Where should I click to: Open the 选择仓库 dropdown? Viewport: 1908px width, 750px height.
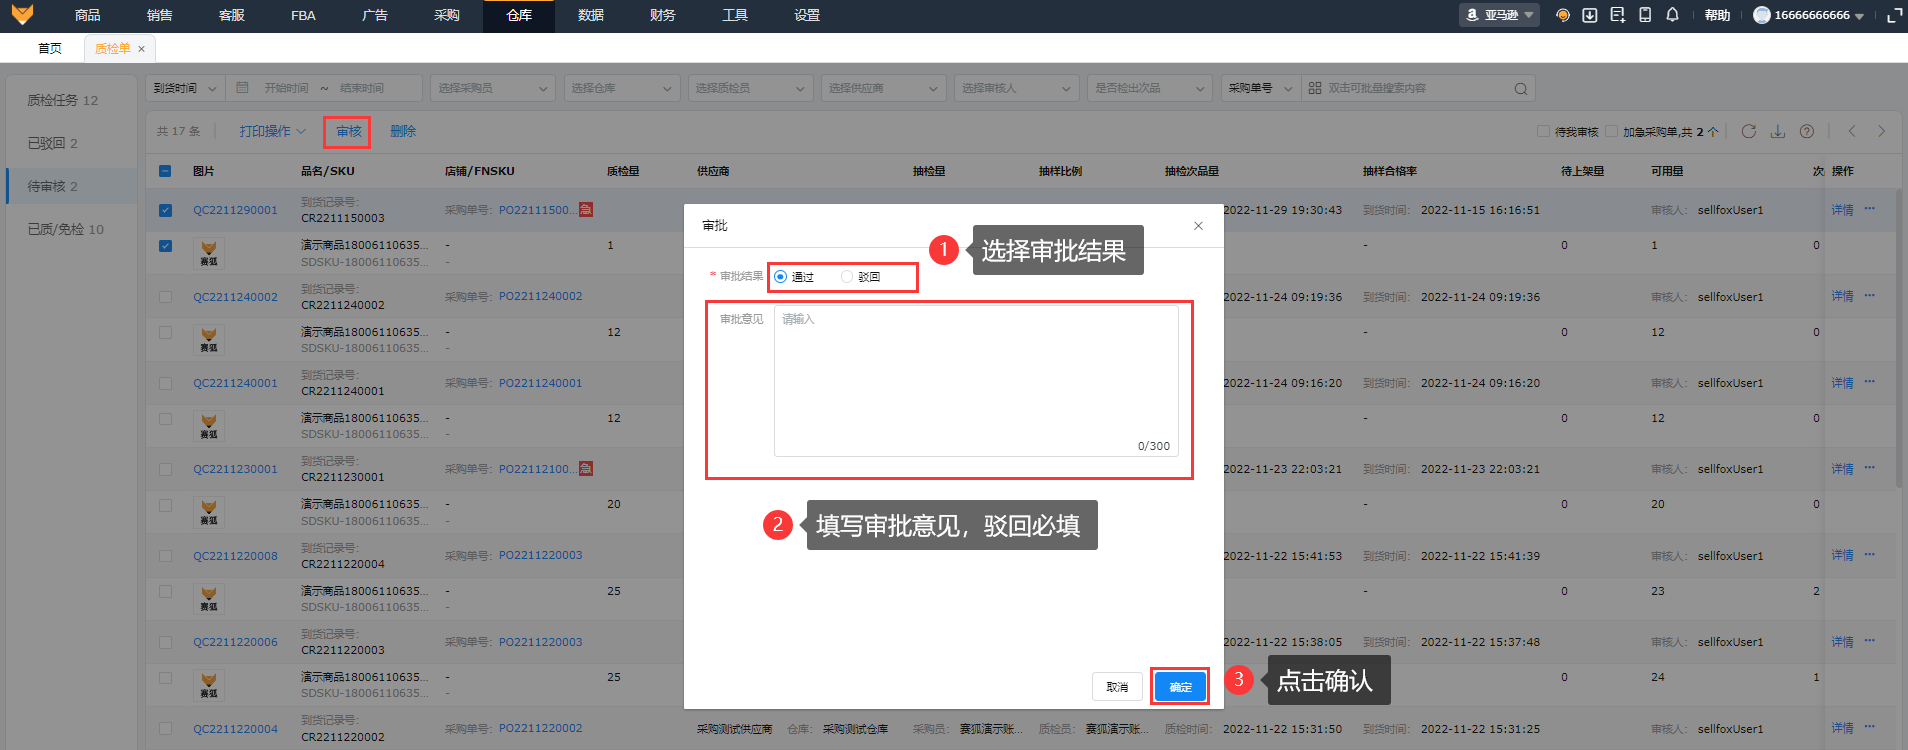pyautogui.click(x=622, y=88)
